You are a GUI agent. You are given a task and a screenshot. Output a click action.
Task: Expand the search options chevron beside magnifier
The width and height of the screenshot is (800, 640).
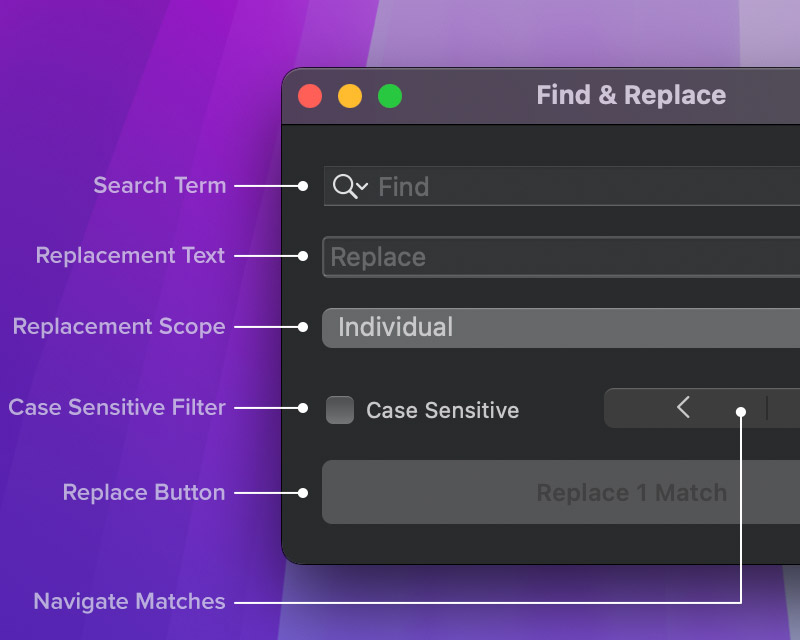pyautogui.click(x=362, y=187)
